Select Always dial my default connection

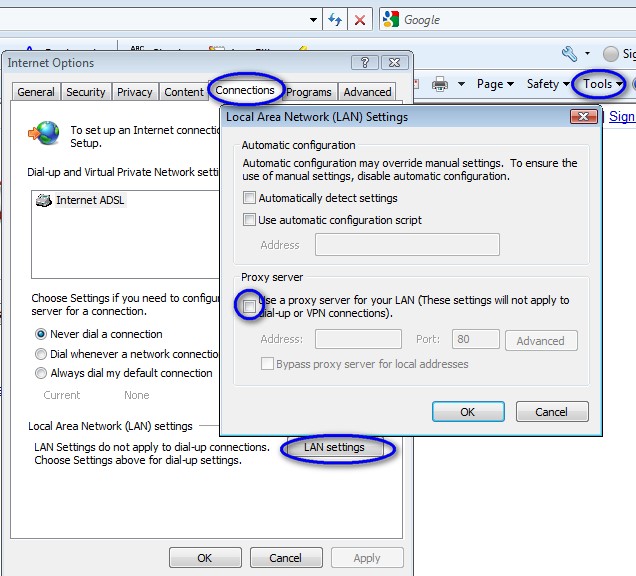[41, 373]
